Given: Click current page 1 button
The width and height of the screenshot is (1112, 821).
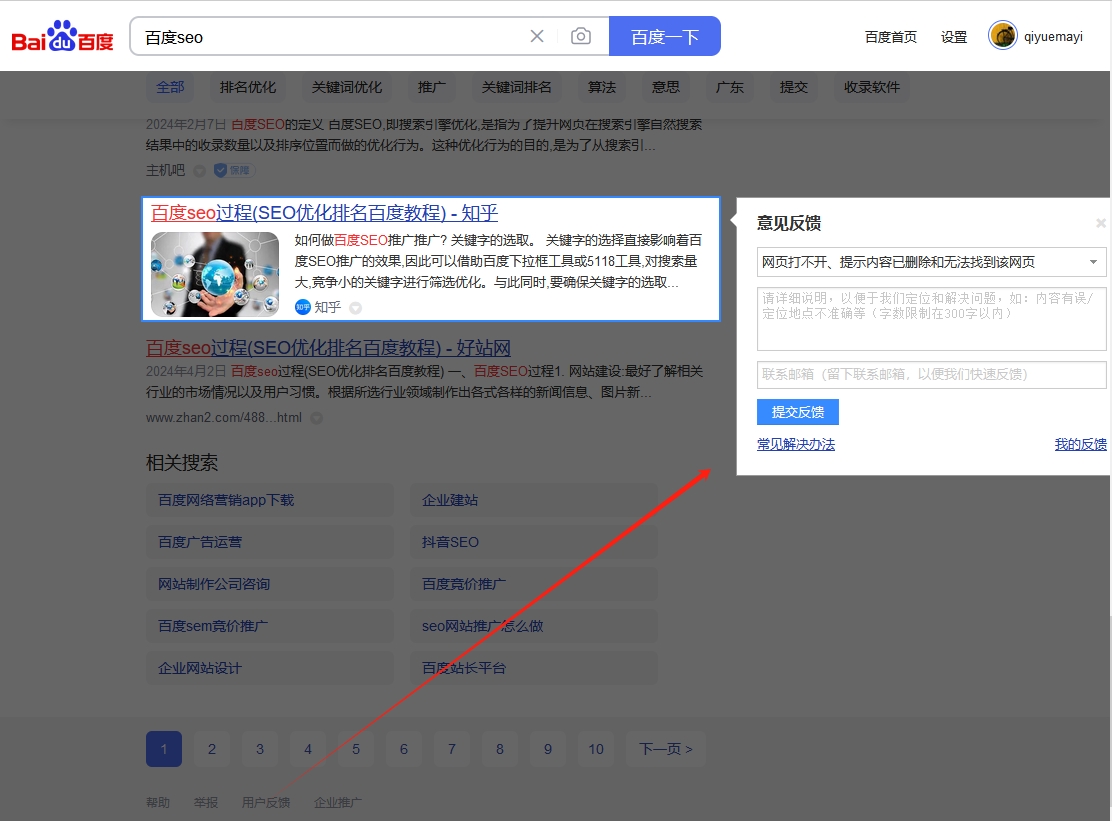Looking at the screenshot, I should pyautogui.click(x=164, y=749).
